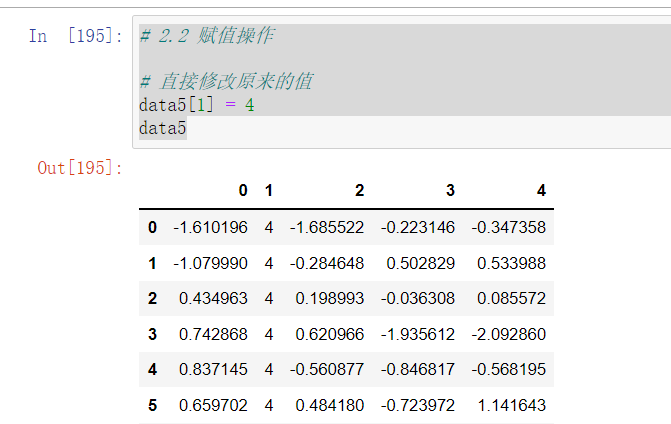Select cell value -1.685522
This screenshot has width=671, height=424.
point(327,227)
